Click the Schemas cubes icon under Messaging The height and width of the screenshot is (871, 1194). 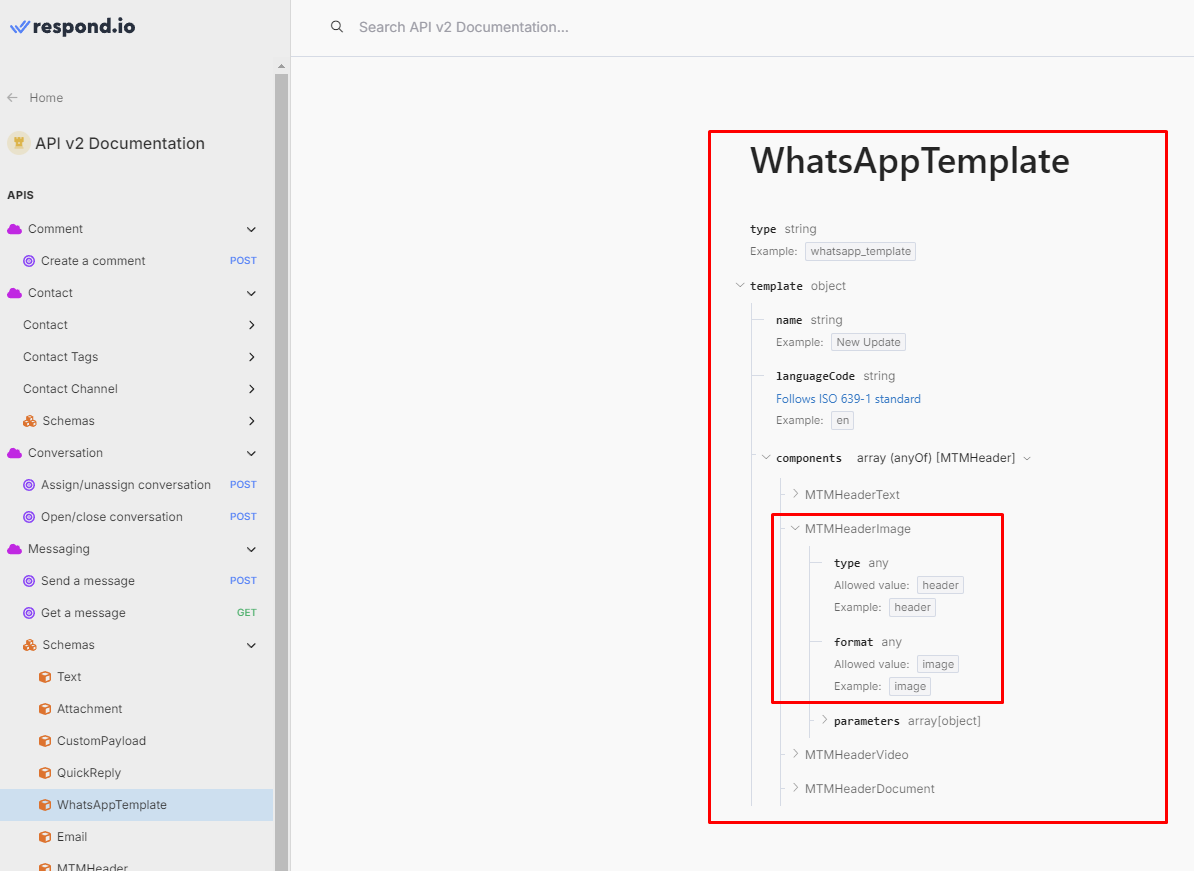click(30, 645)
